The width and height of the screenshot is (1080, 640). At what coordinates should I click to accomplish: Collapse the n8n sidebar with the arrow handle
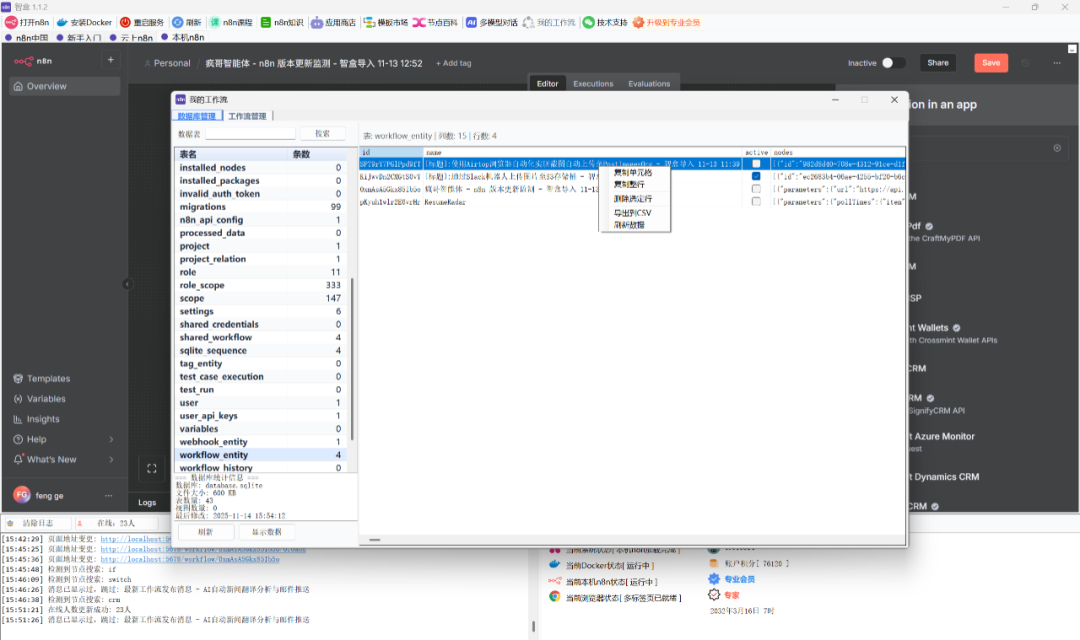[127, 284]
